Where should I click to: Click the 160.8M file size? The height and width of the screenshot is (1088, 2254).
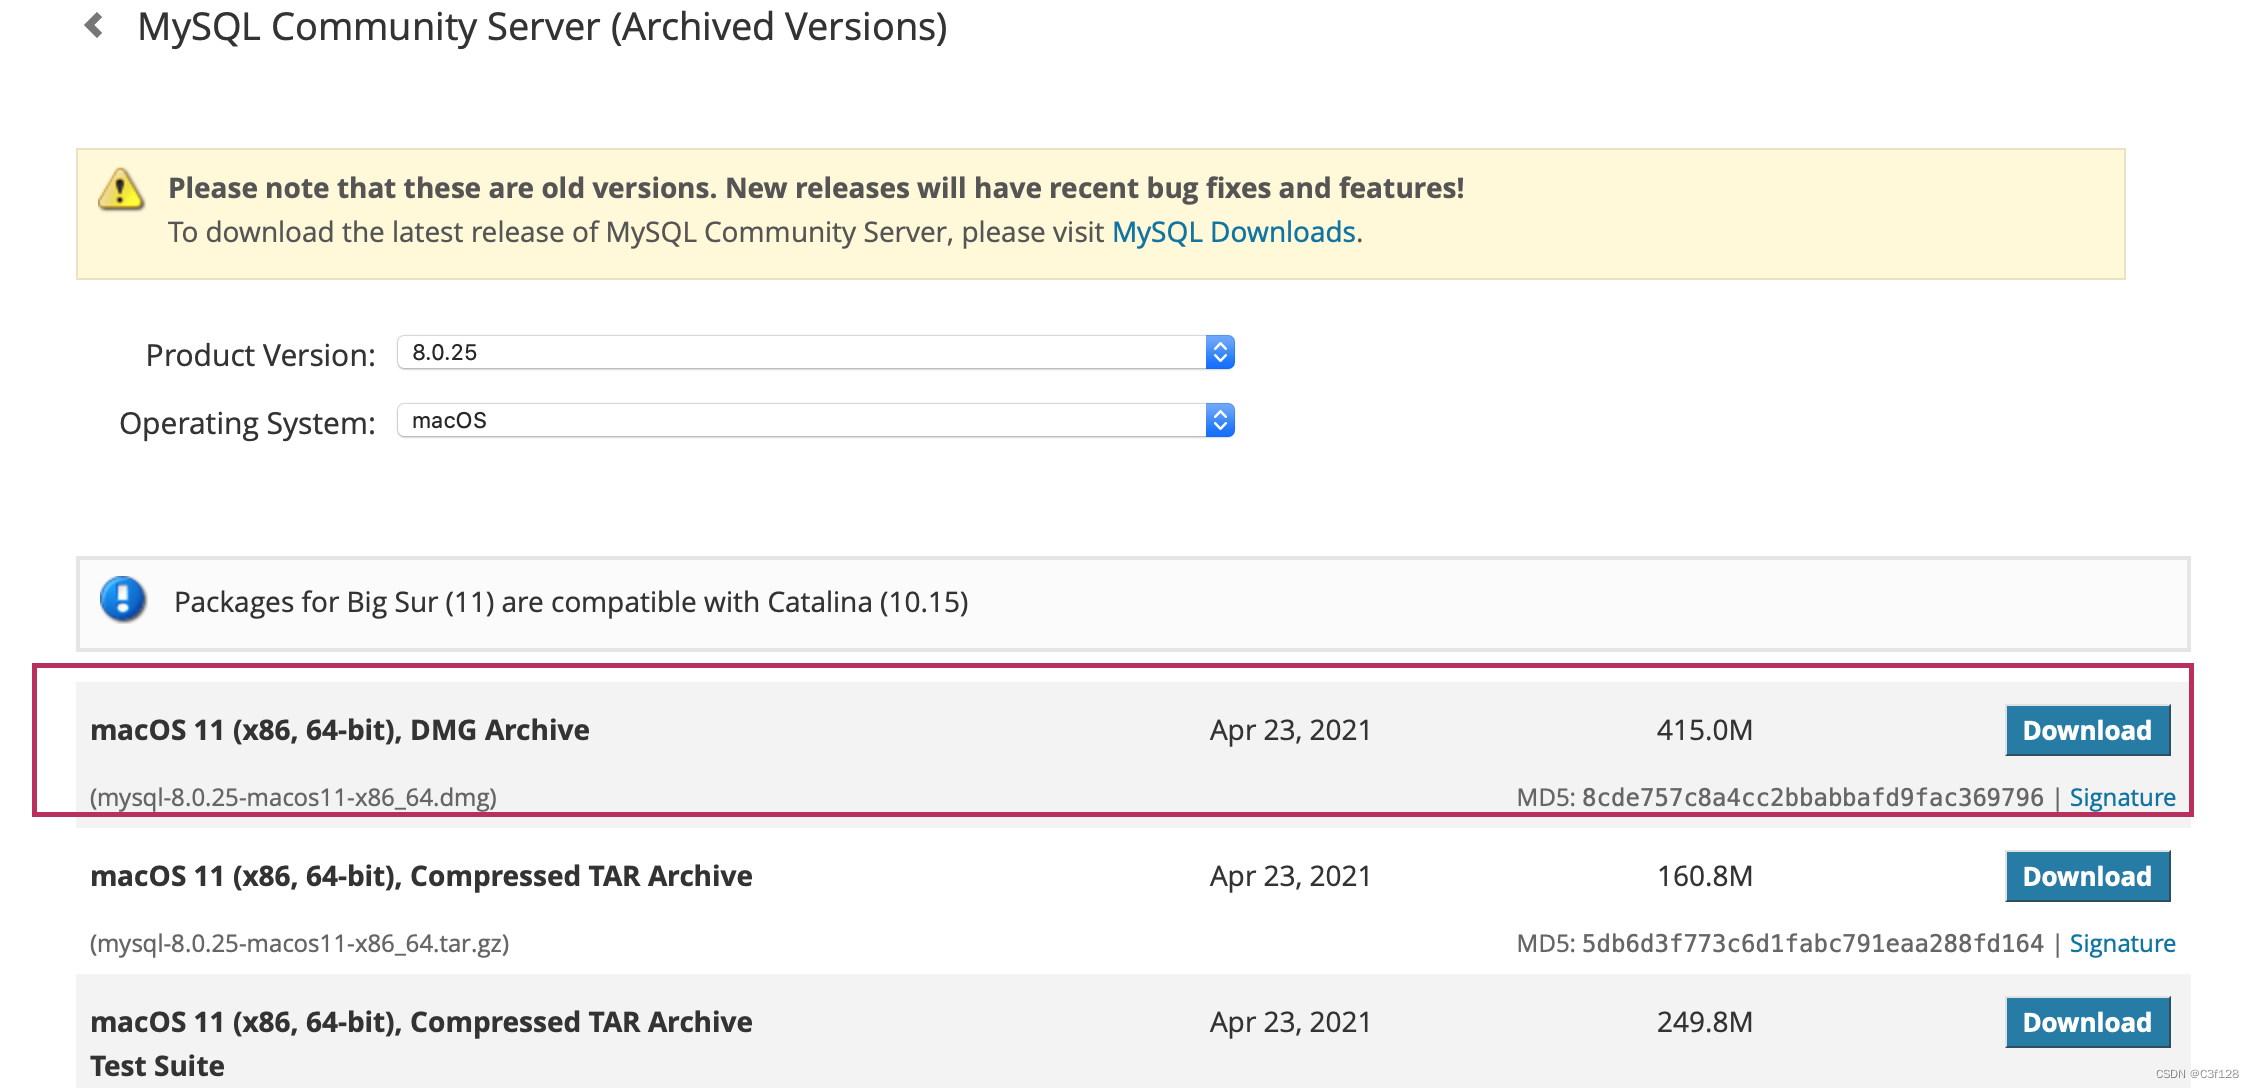pyautogui.click(x=1704, y=876)
